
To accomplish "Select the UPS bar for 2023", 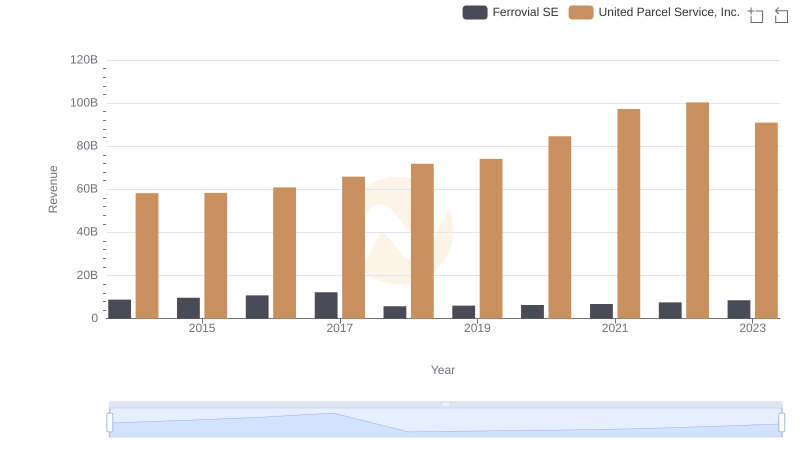I will click(x=766, y=221).
